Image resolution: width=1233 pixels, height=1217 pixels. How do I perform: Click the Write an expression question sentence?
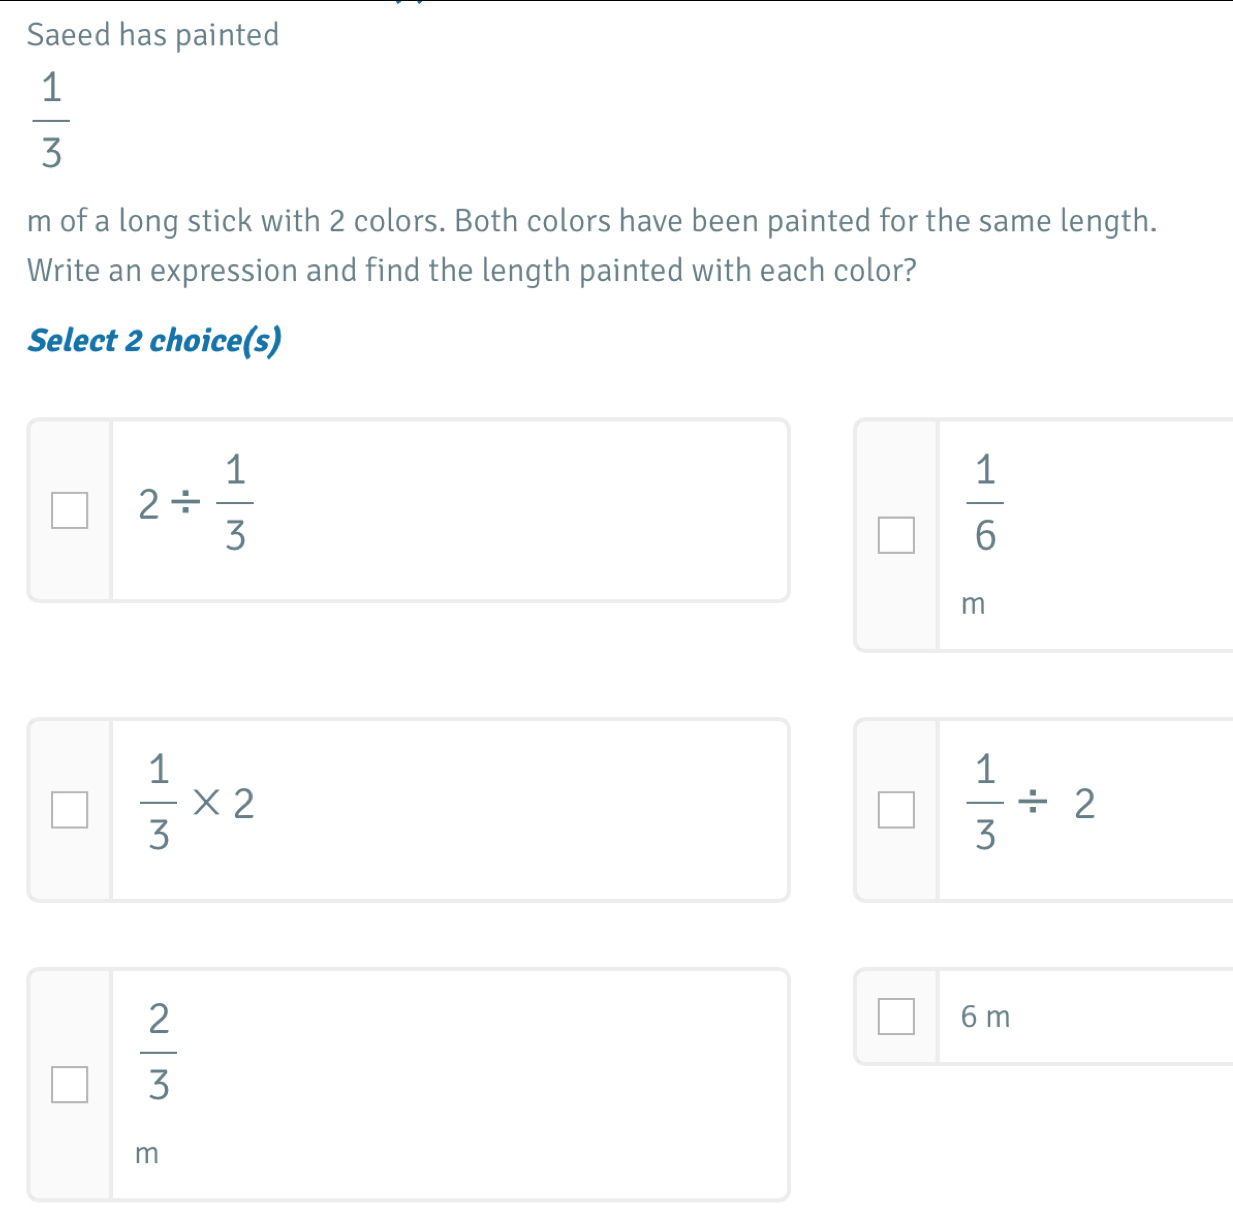click(472, 271)
